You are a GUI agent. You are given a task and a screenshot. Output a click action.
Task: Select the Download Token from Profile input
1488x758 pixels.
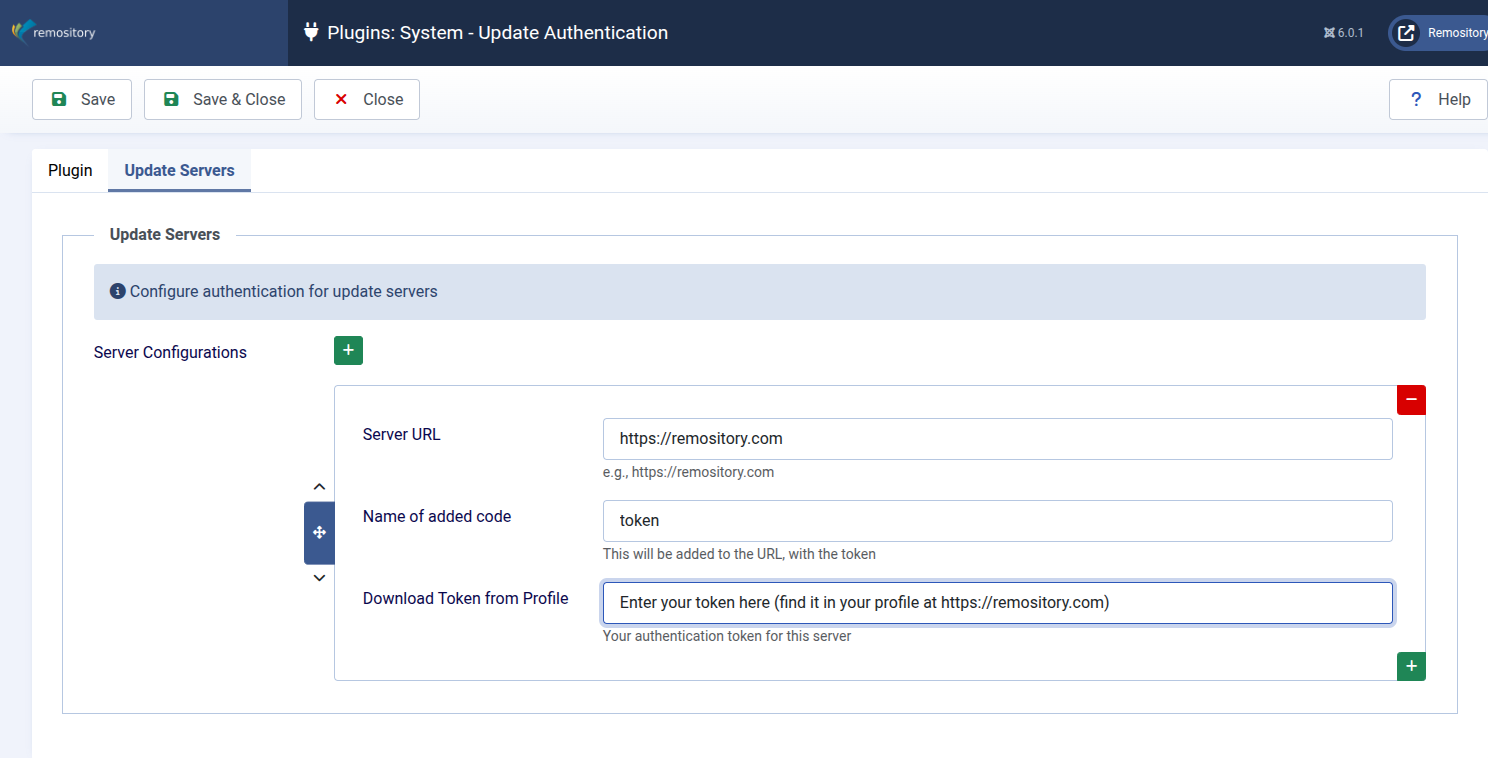click(x=997, y=603)
